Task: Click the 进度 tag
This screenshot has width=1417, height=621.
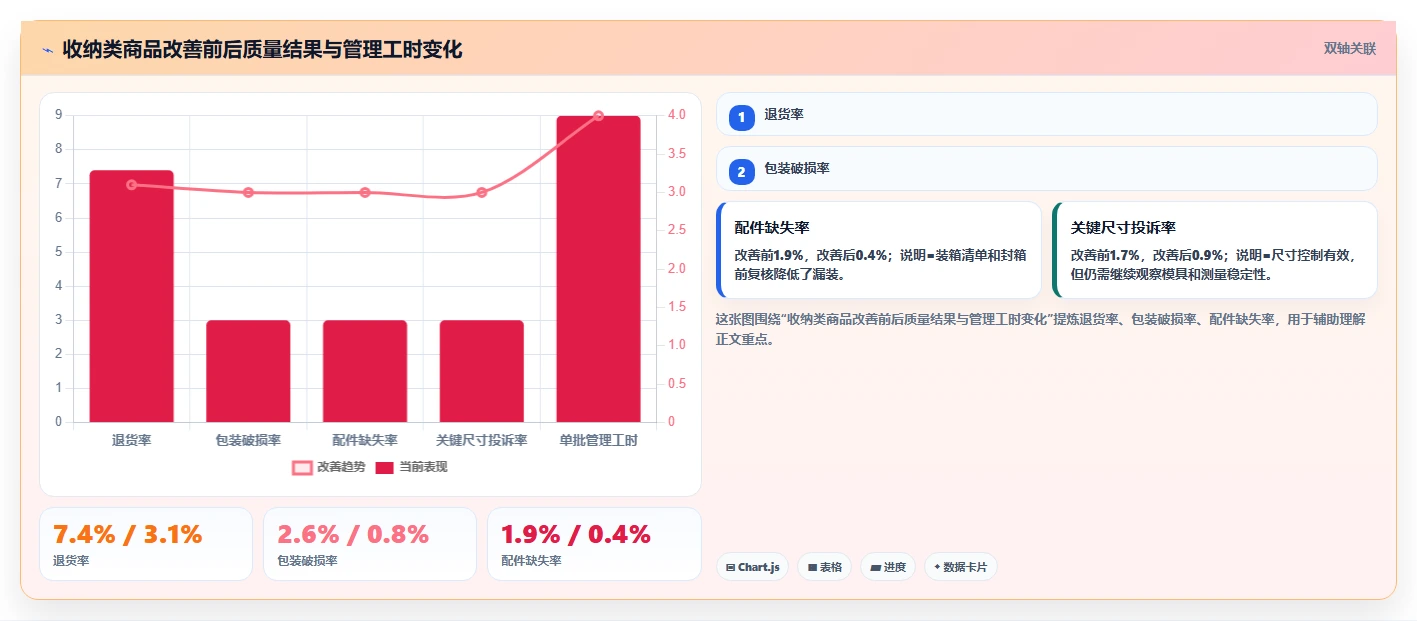Action: click(888, 567)
